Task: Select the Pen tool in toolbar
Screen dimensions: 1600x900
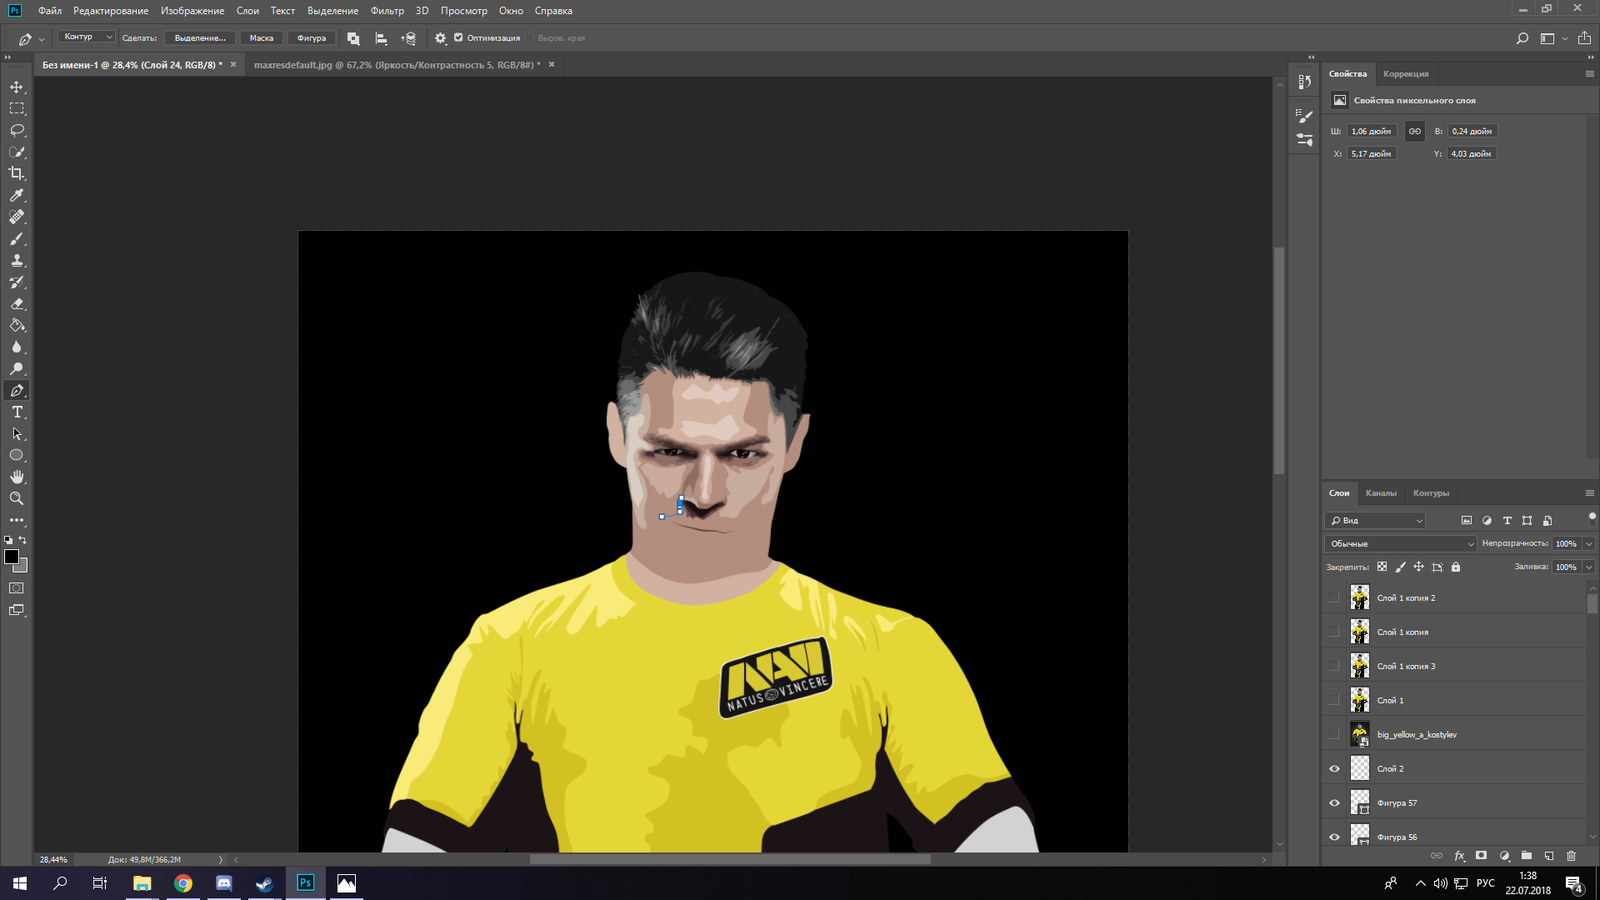Action: 17,390
